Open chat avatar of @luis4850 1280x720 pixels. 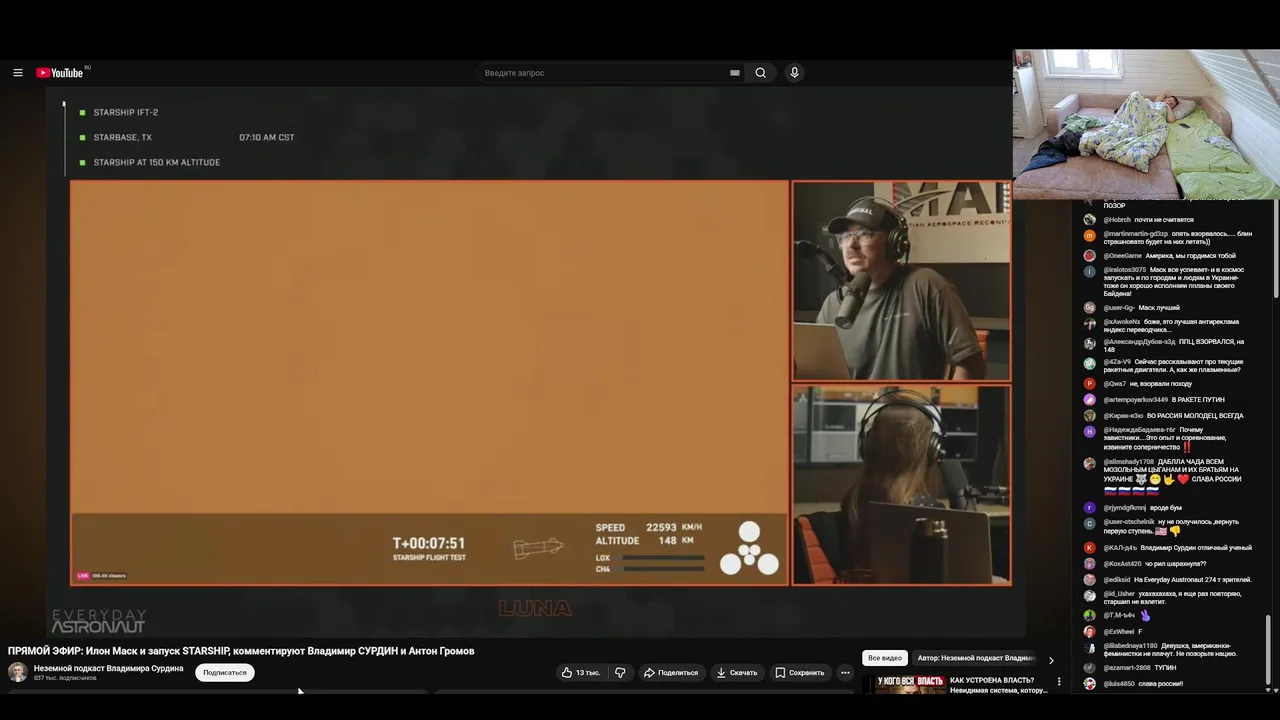1090,684
